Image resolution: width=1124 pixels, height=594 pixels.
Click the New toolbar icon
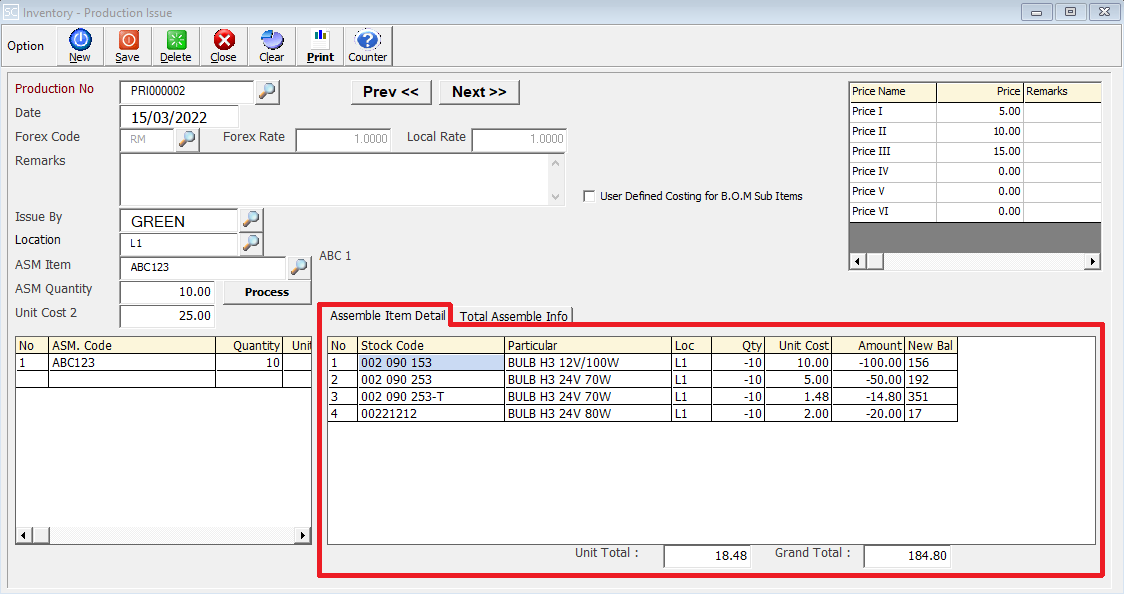pos(80,46)
